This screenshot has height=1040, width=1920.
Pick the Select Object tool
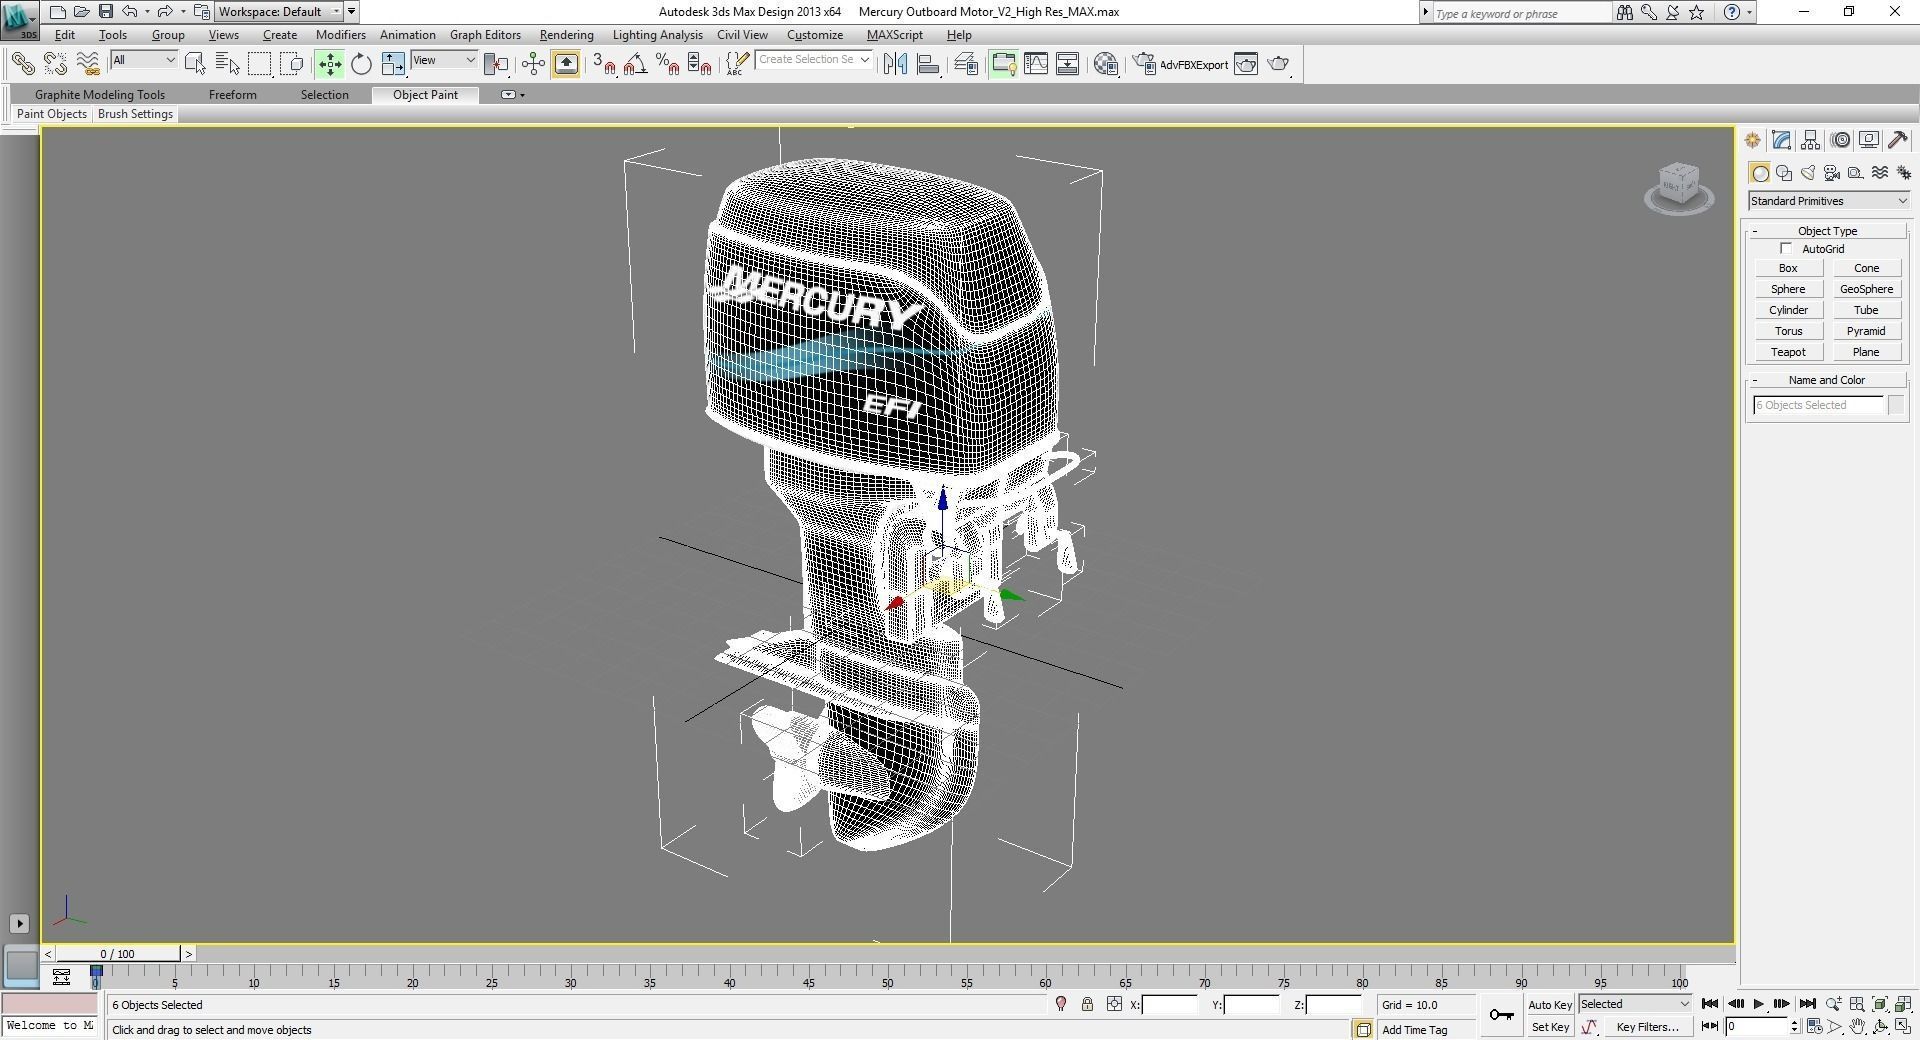click(x=195, y=64)
